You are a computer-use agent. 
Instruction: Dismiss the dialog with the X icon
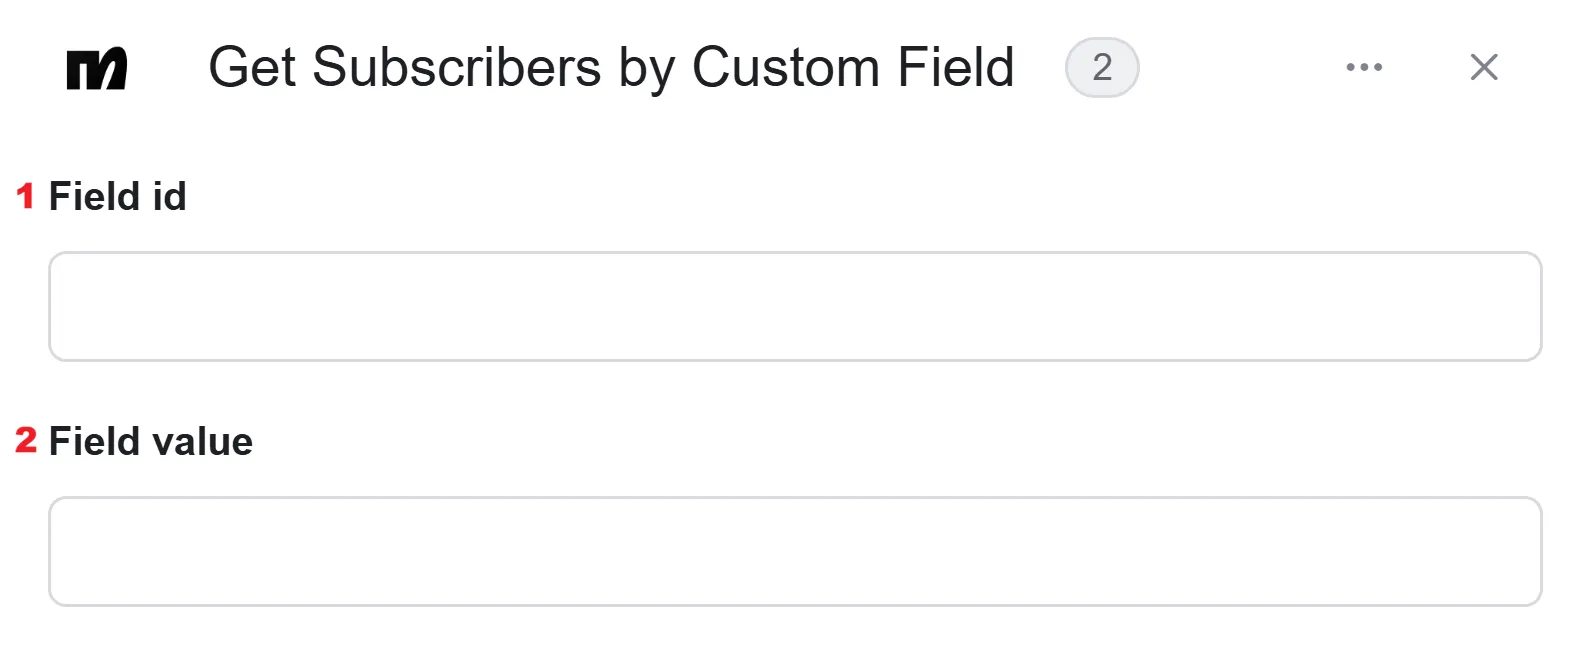coord(1484,67)
